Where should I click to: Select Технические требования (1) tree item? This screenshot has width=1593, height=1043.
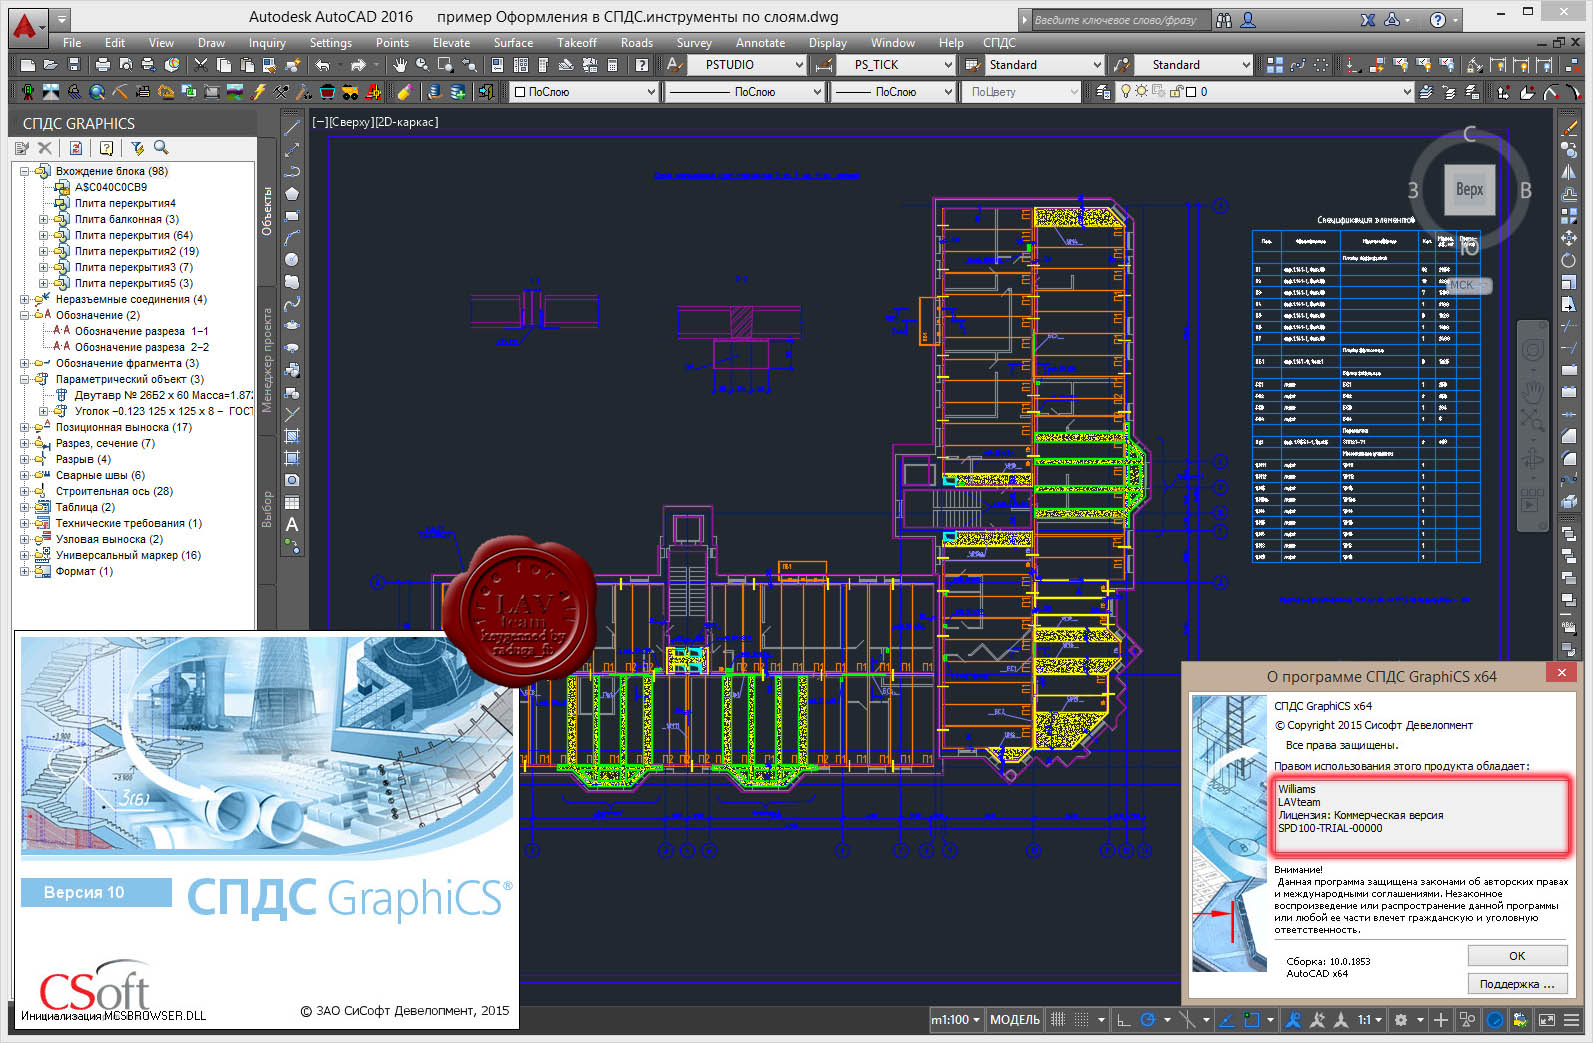(128, 523)
